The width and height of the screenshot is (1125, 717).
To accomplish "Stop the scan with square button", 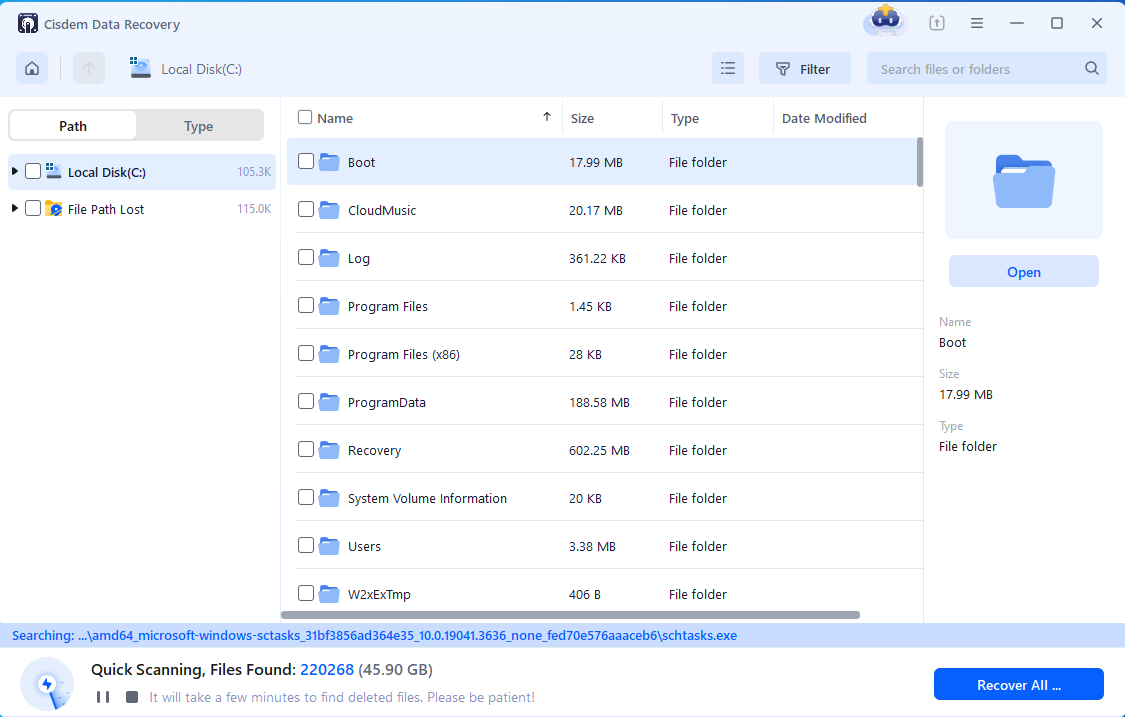I will [132, 697].
